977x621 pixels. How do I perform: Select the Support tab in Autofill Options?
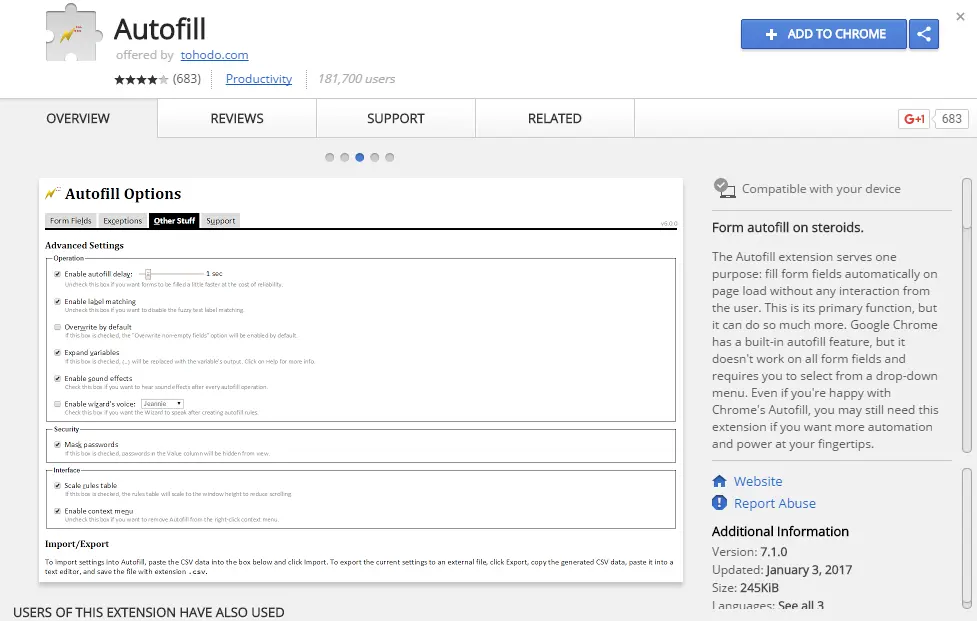coord(221,220)
